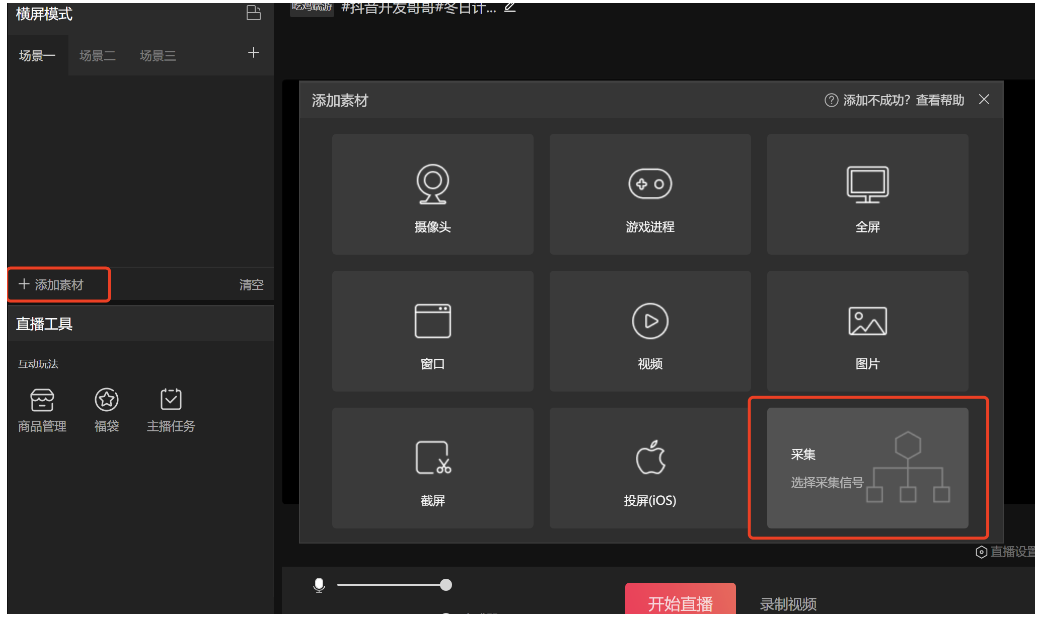The height and width of the screenshot is (624, 1045).
Task: Add a new scene with plus icon
Action: pos(253,53)
